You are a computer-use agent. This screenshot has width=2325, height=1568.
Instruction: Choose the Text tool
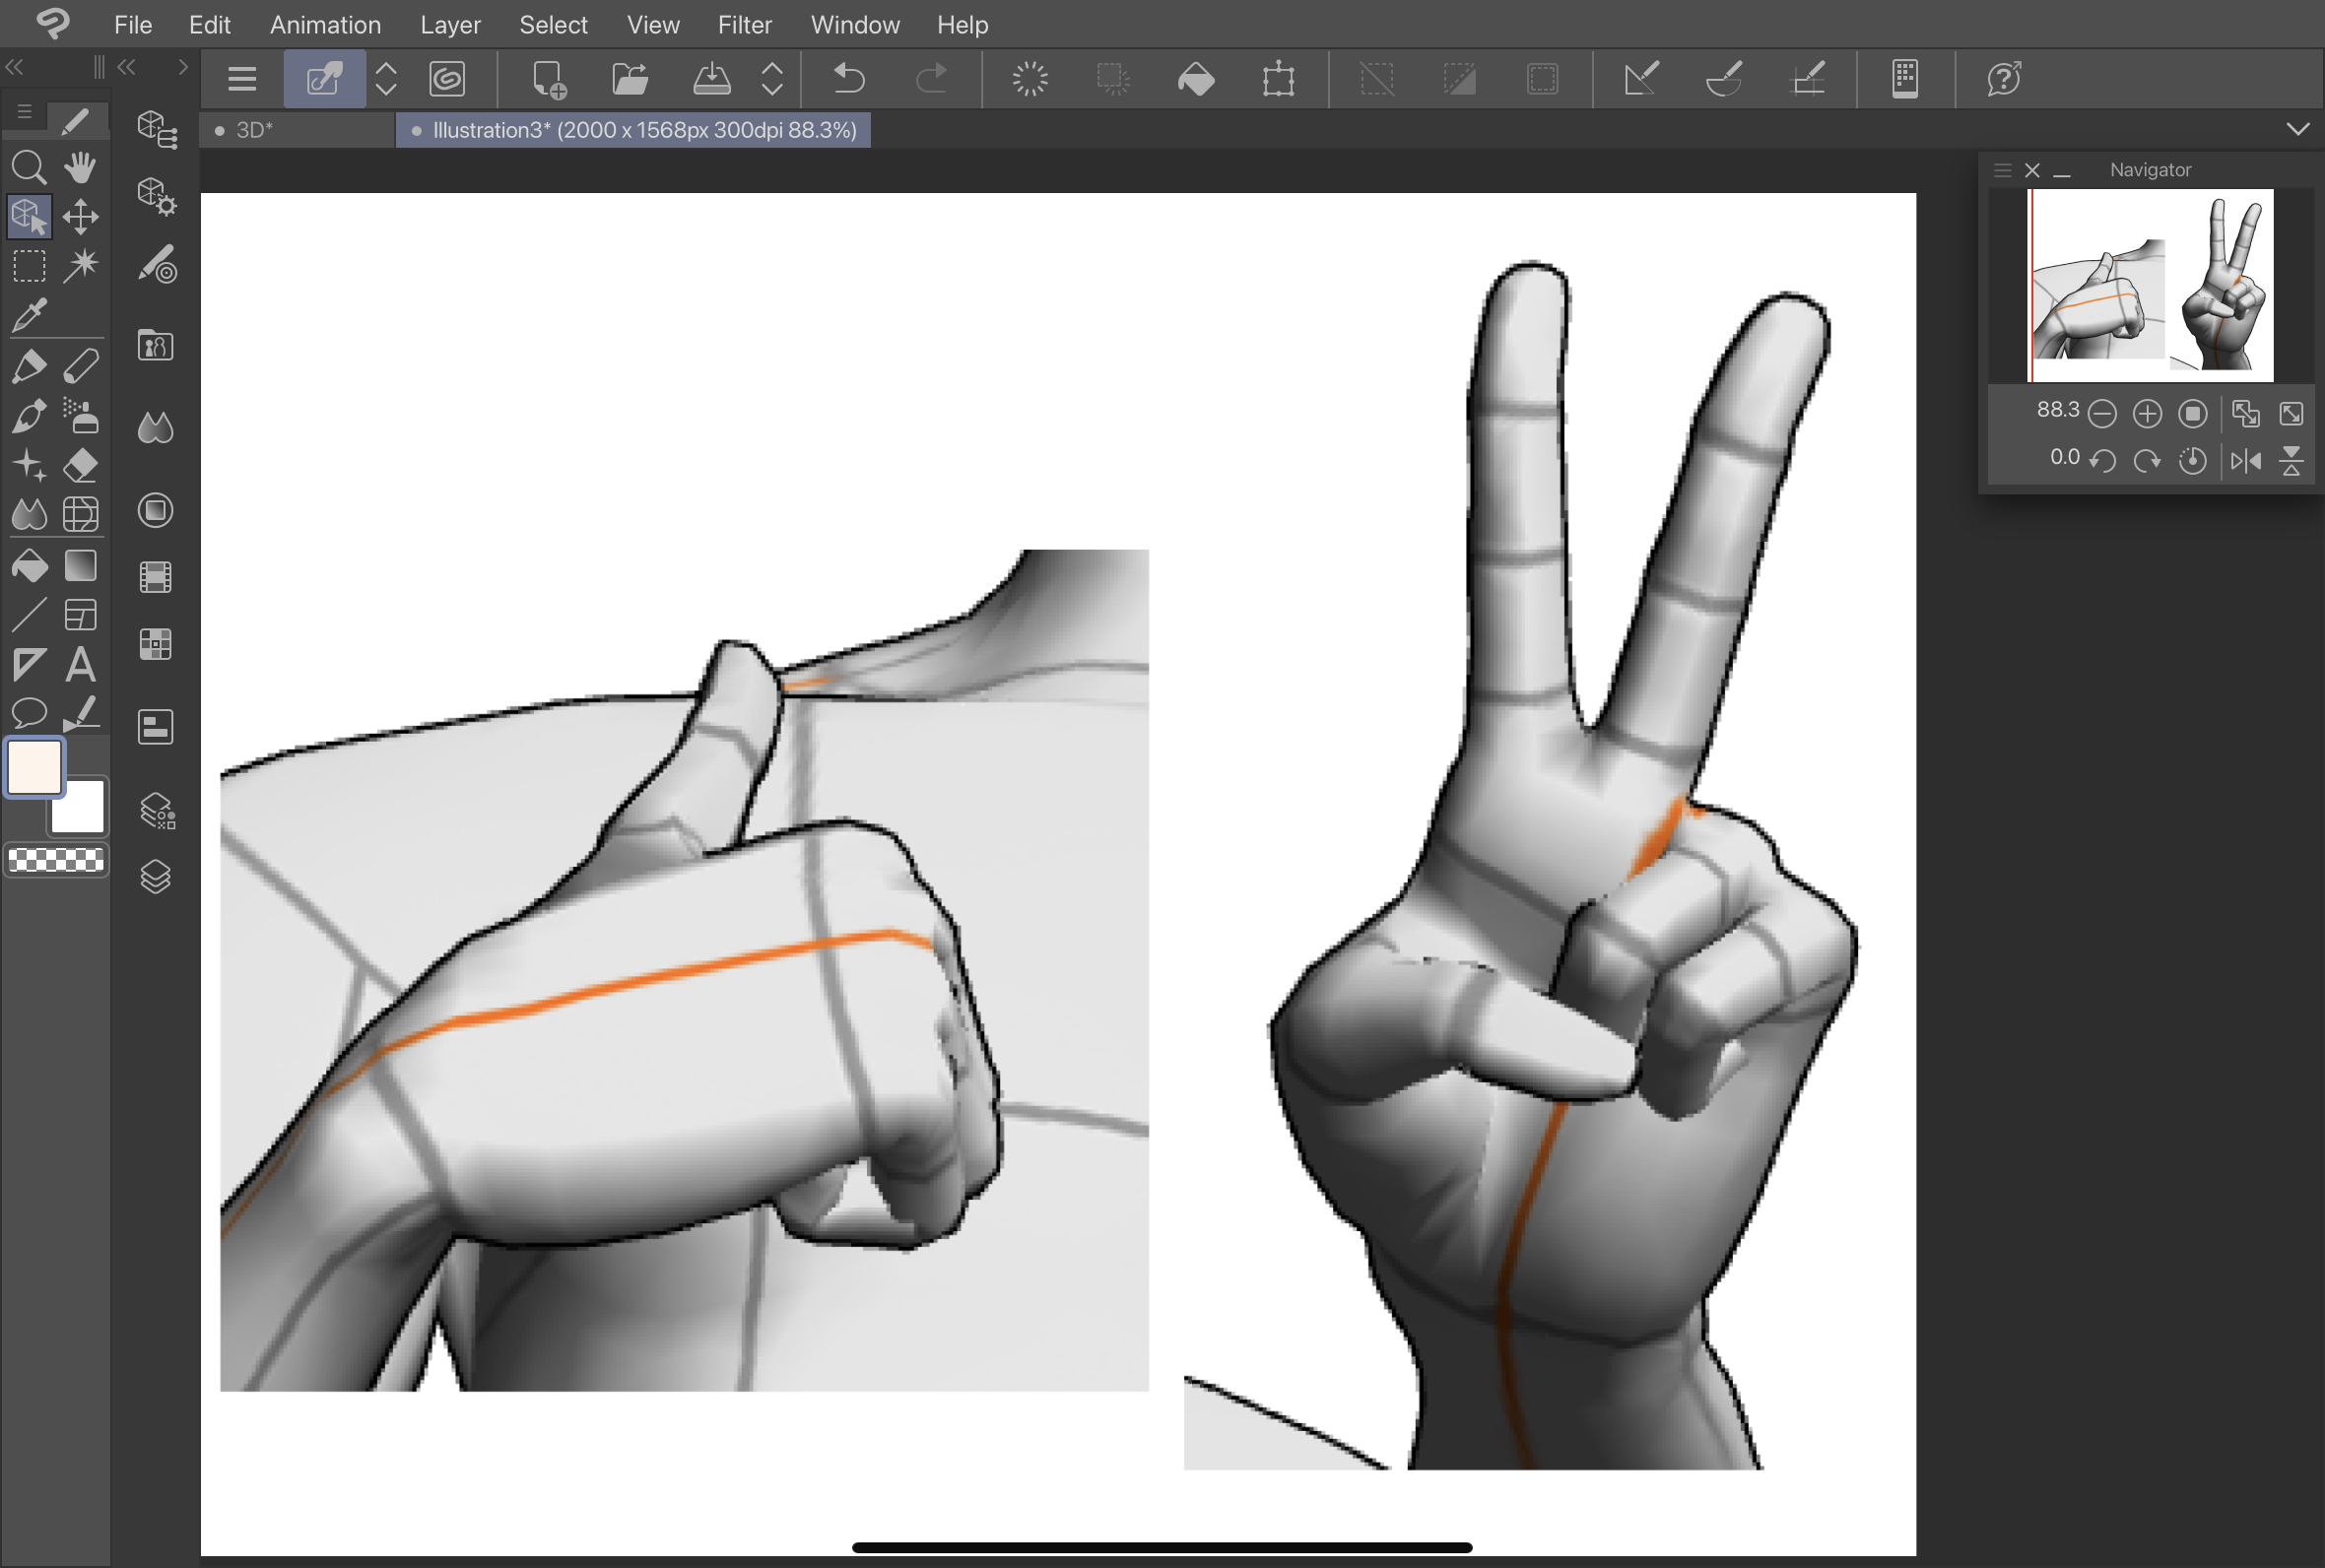(x=80, y=665)
